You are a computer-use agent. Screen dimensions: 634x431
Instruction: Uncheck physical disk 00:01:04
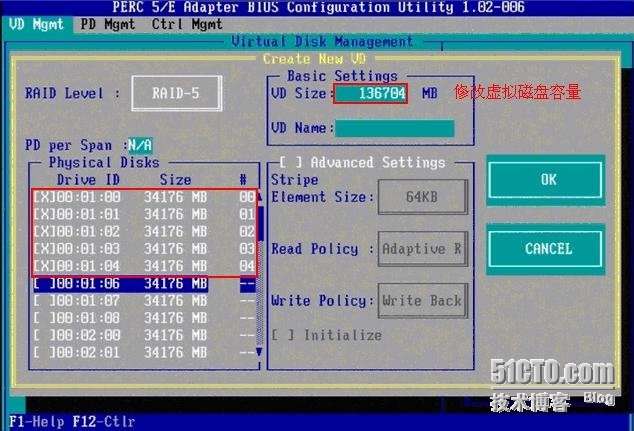click(44, 266)
